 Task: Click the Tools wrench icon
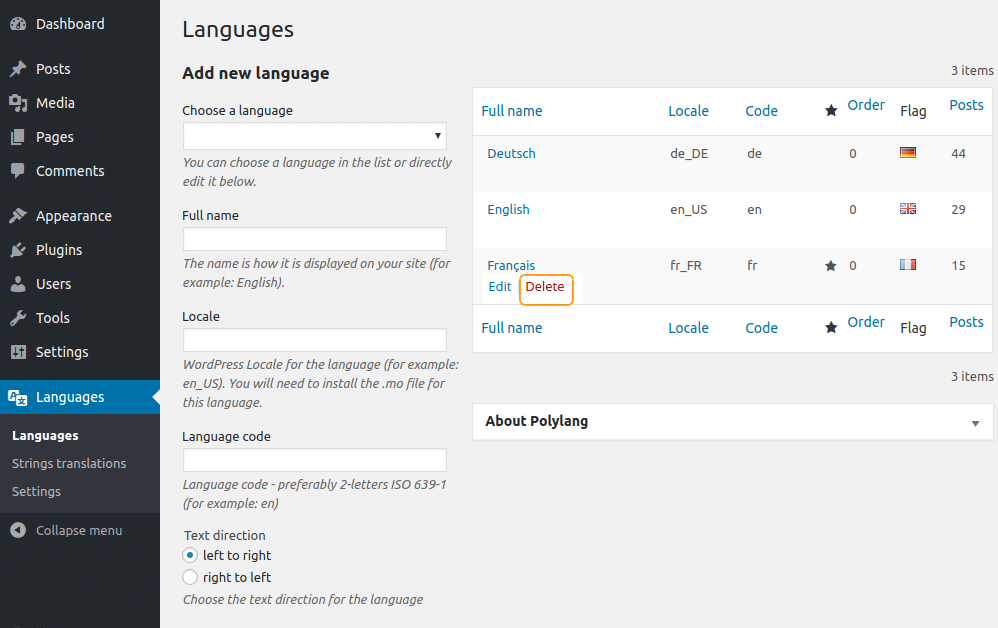18,317
